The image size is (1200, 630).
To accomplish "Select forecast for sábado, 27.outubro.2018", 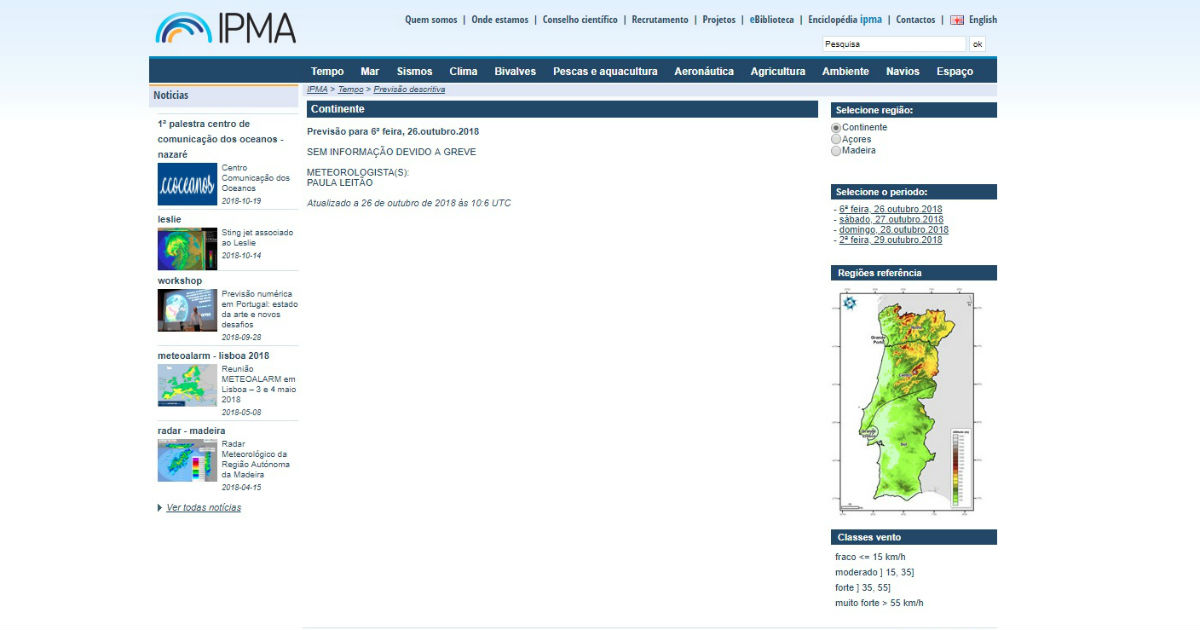I will point(891,220).
